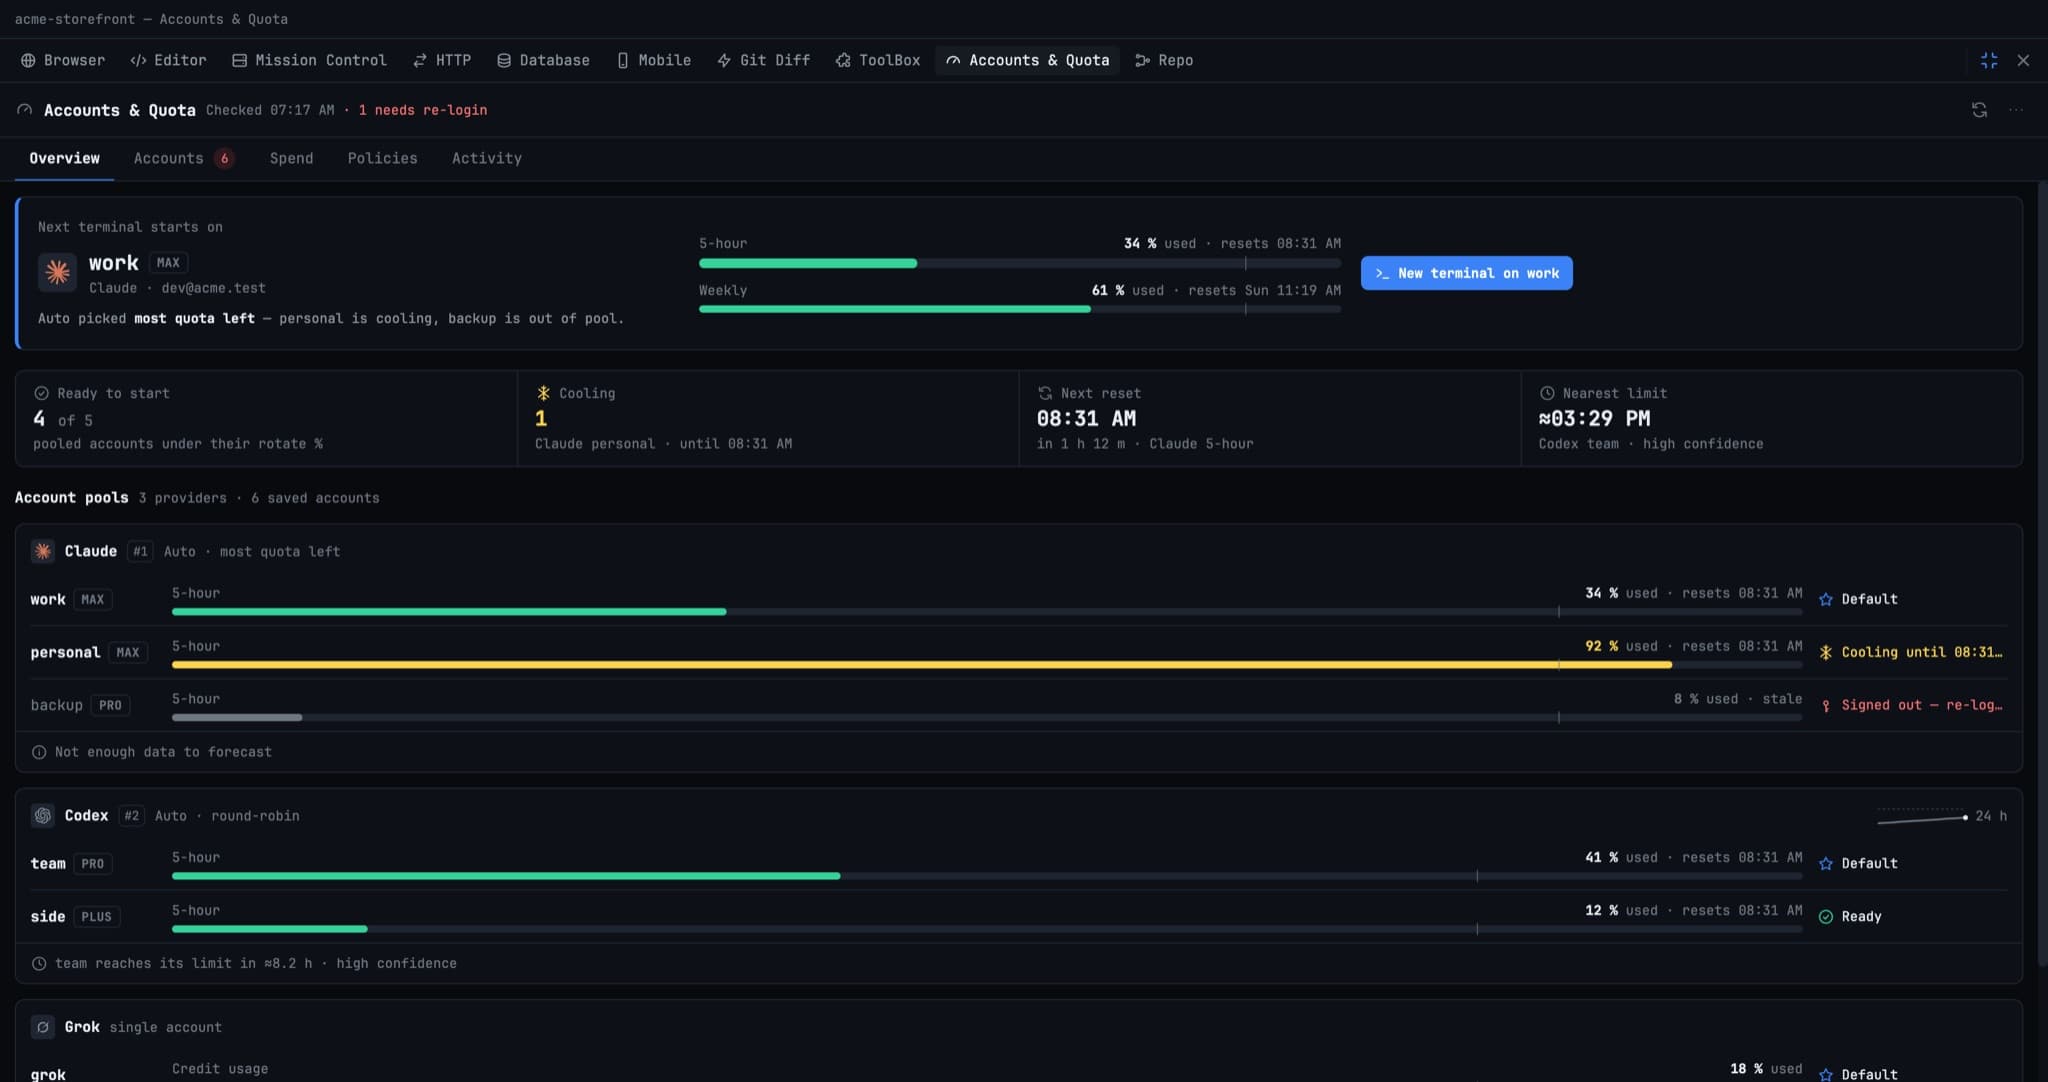Click 'team reaches its limit in ≈8.2 h'
The width and height of the screenshot is (2048, 1082).
pyautogui.click(x=183, y=963)
